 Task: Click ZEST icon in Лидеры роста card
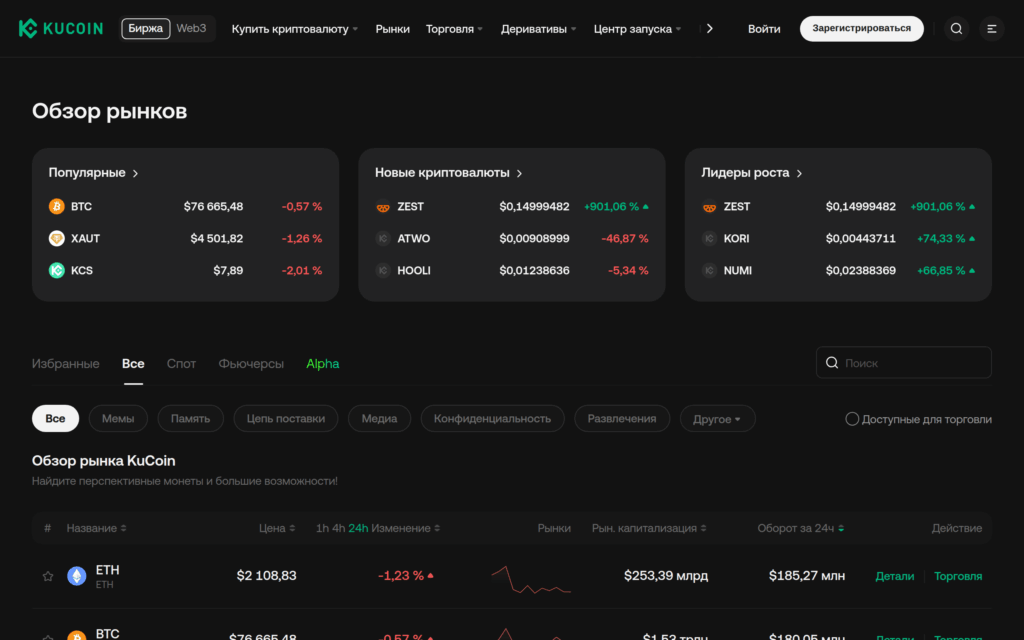[x=709, y=206]
